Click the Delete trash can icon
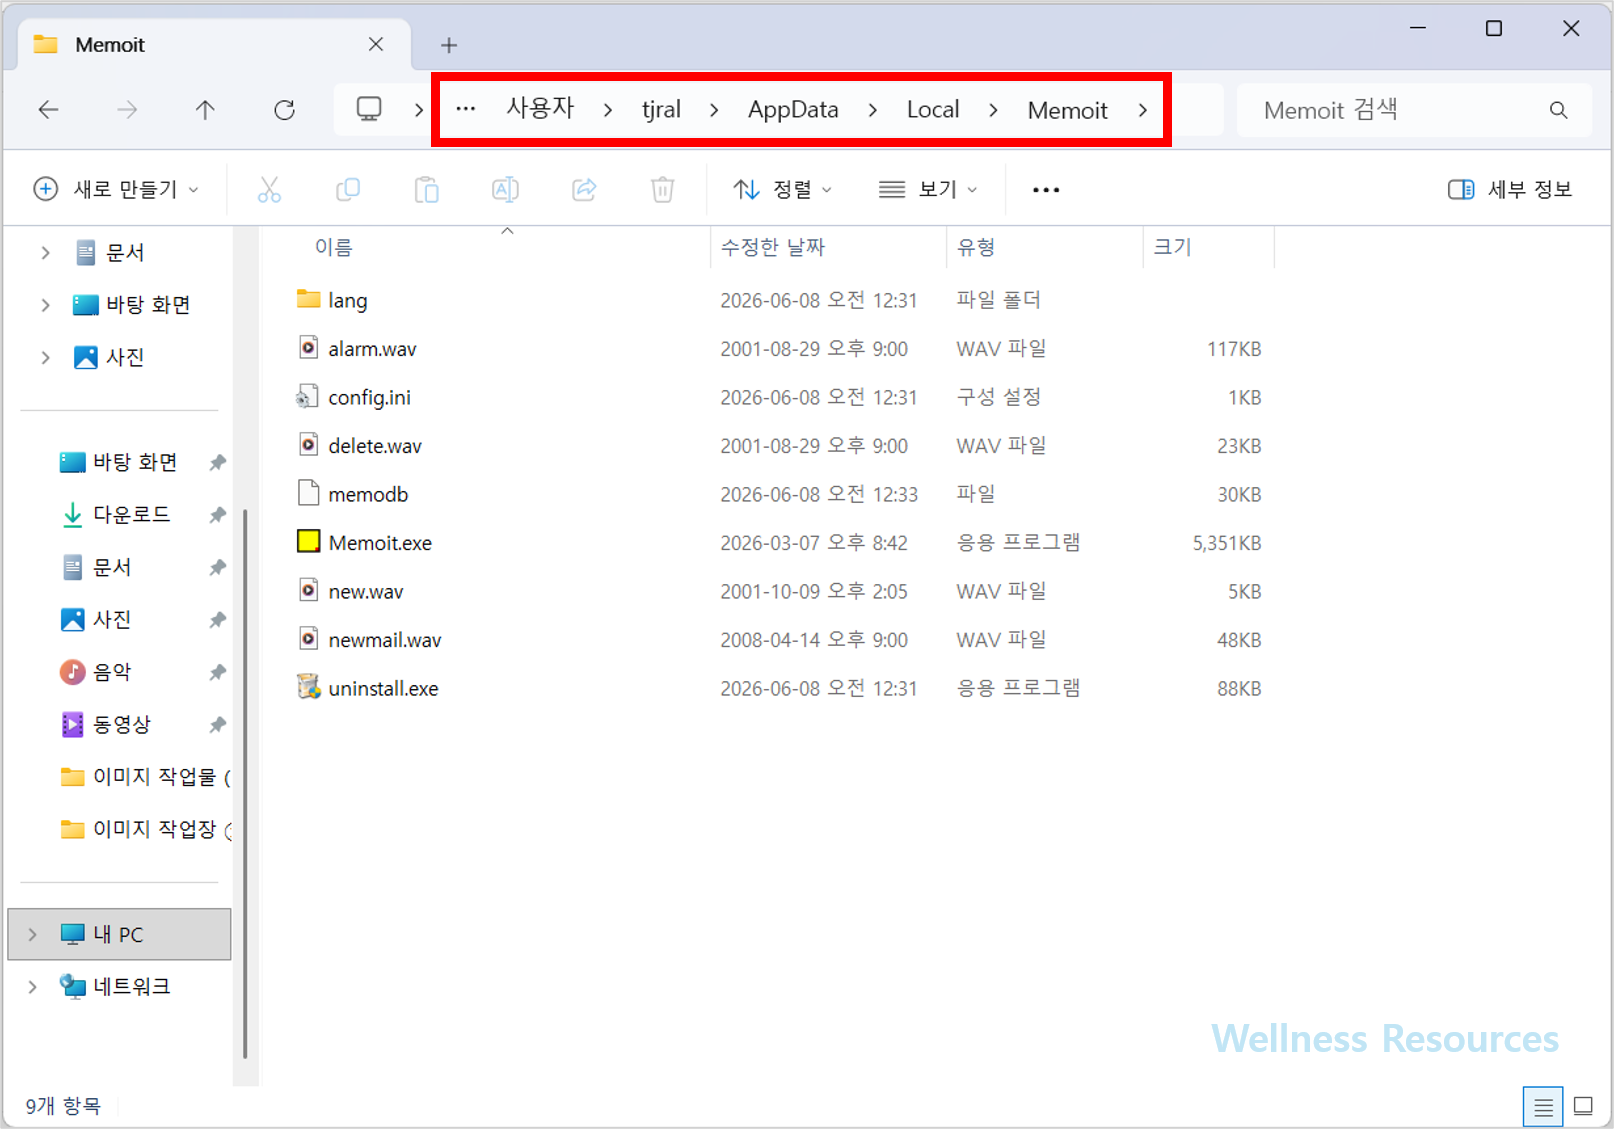The image size is (1614, 1129). [x=662, y=189]
